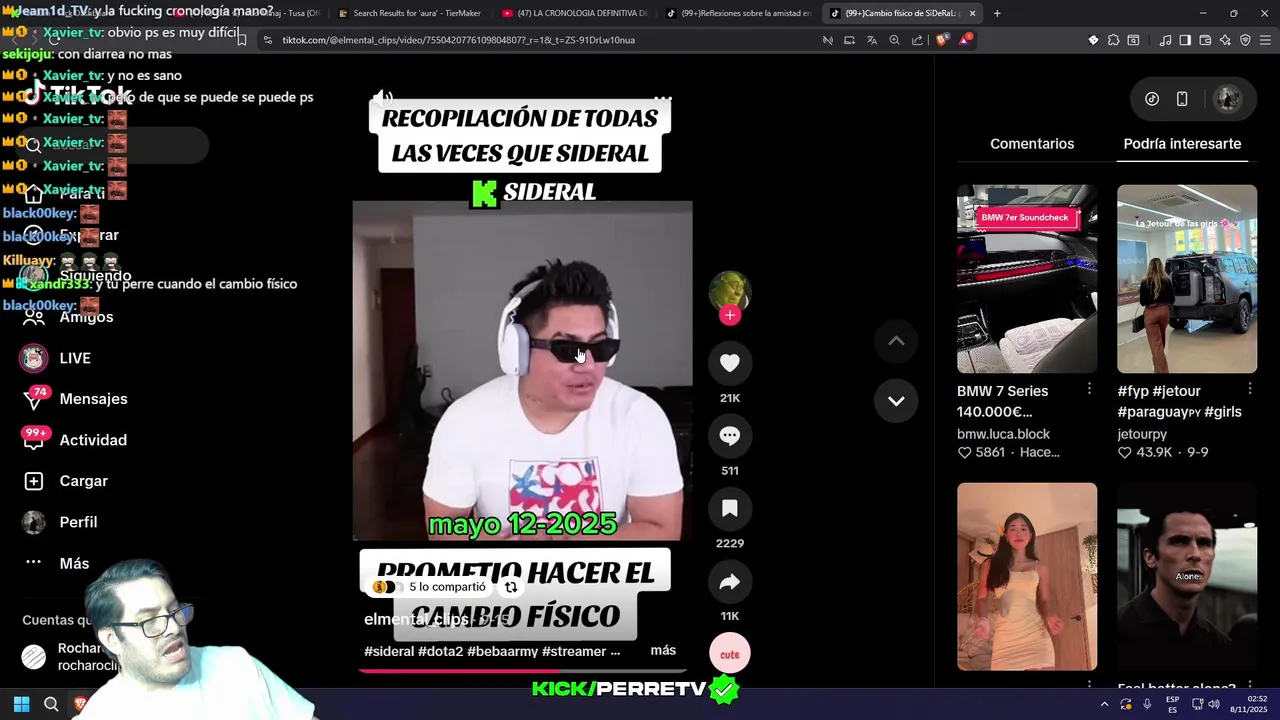Expand the video caption with 'más'
This screenshot has height=720, width=1280.
(663, 650)
